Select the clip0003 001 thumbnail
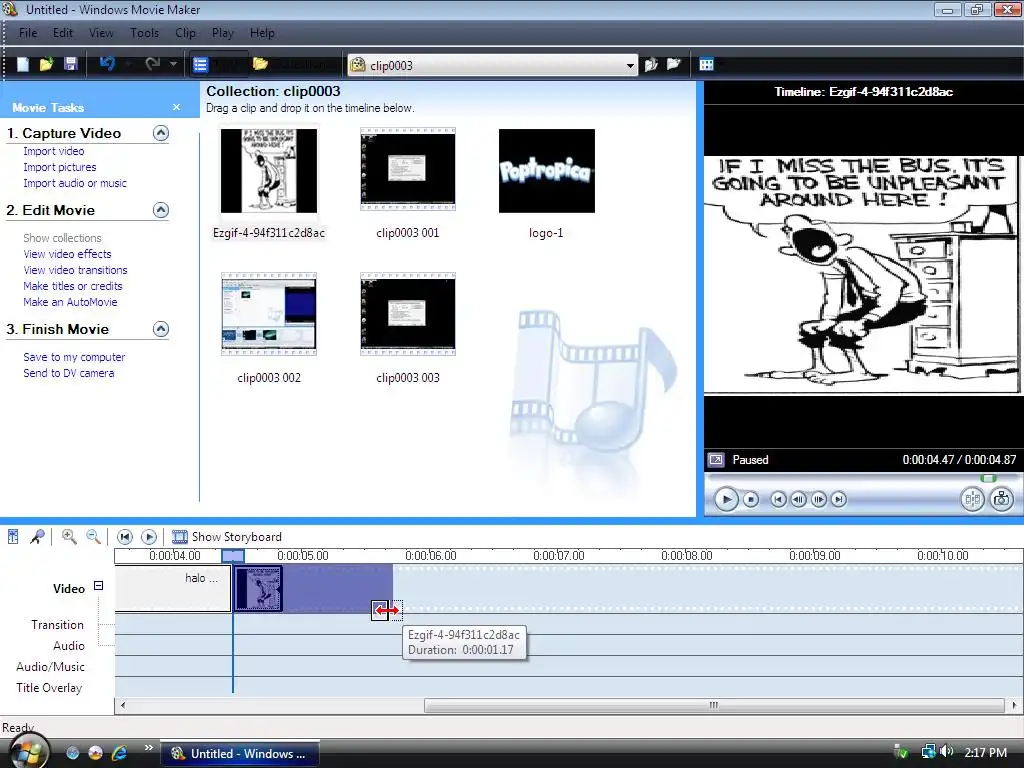Viewport: 1024px width, 768px height. coord(408,170)
